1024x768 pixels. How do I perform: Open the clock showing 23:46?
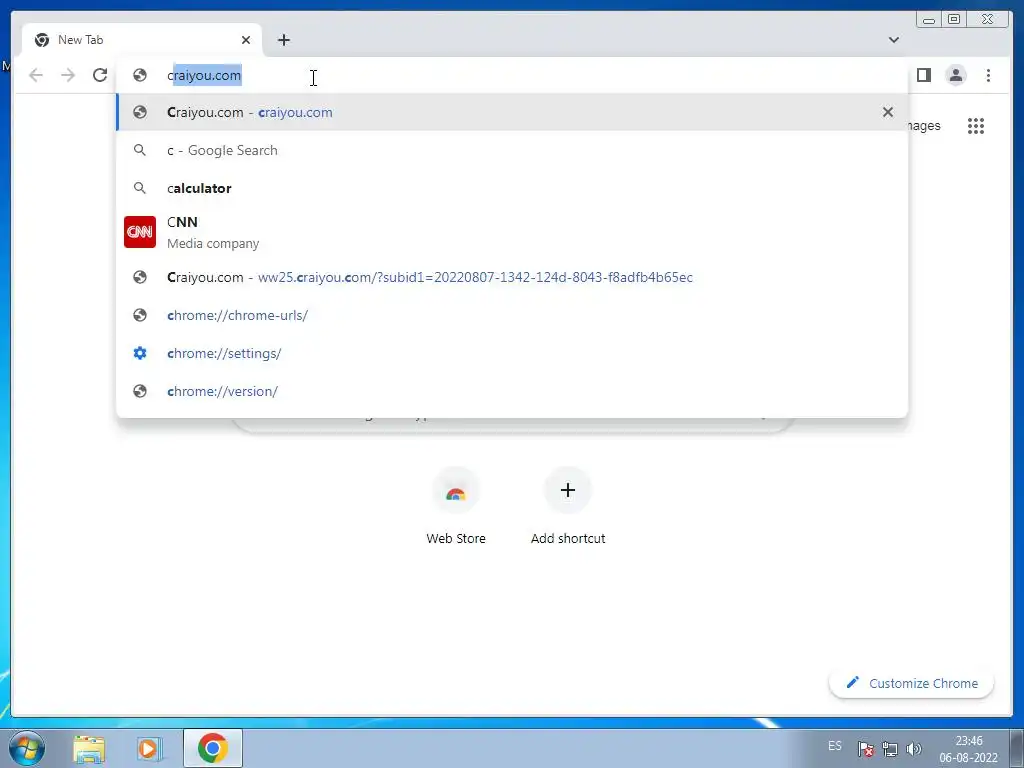pyautogui.click(x=968, y=749)
